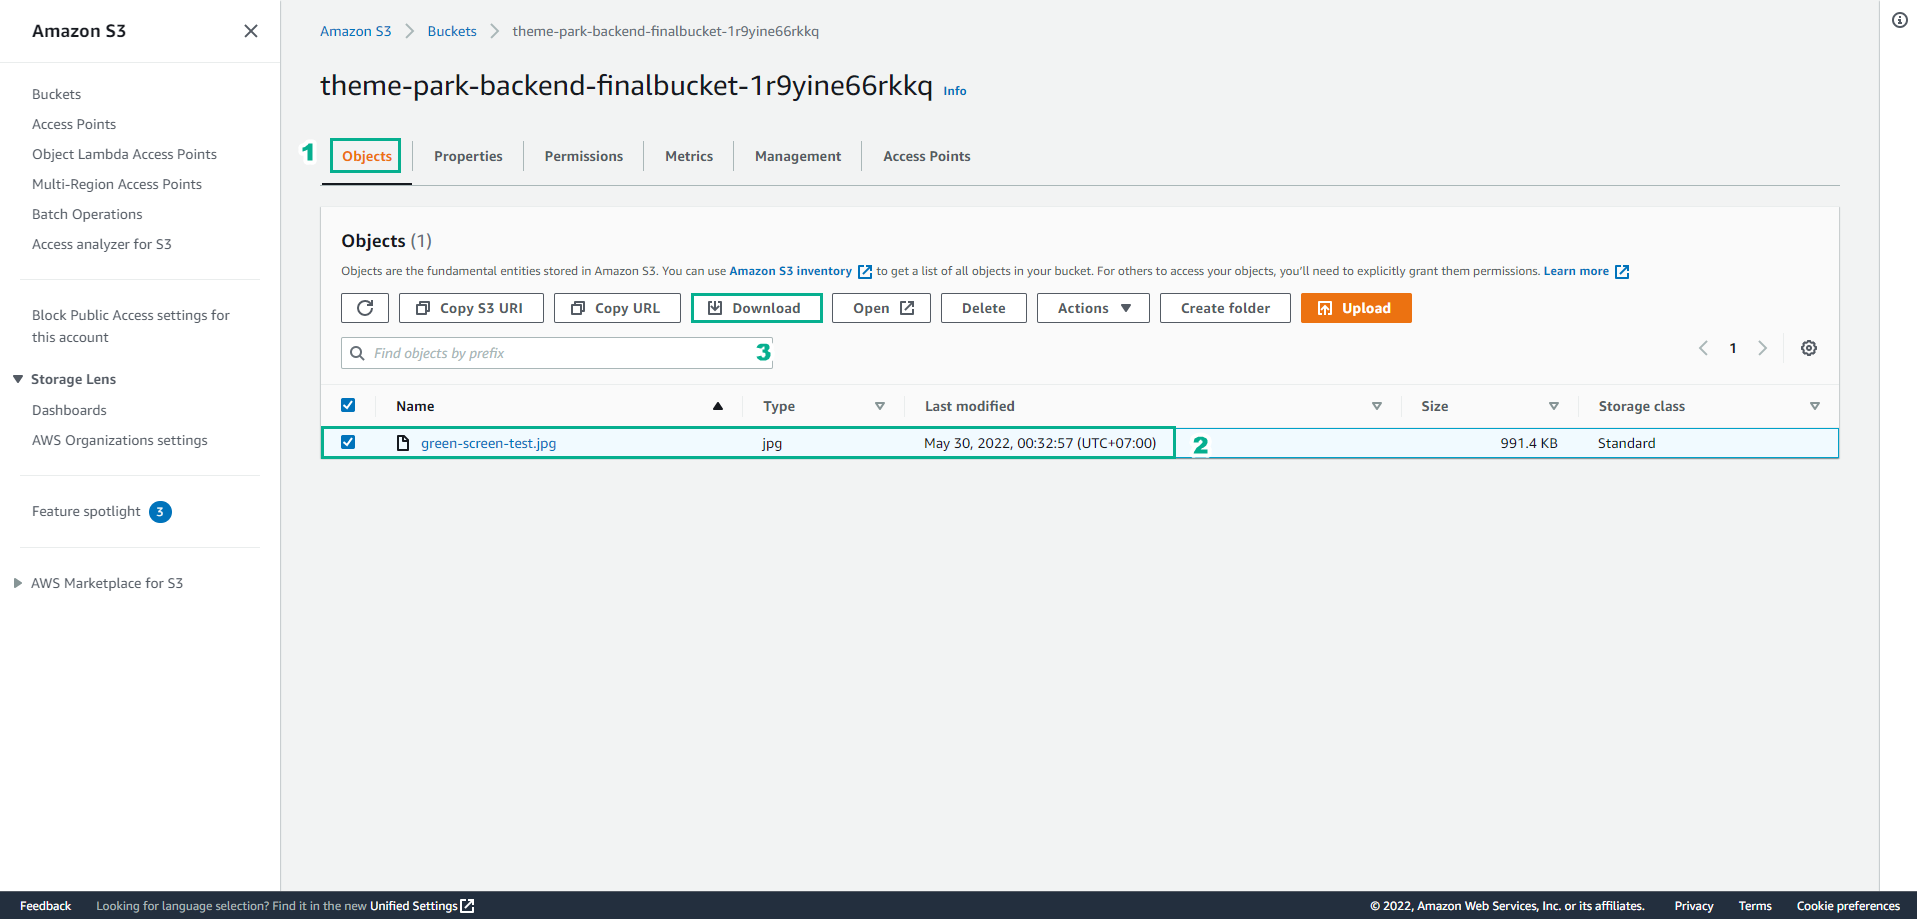Image resolution: width=1917 pixels, height=919 pixels.
Task: Click the Feedback button in footer
Action: click(x=45, y=906)
